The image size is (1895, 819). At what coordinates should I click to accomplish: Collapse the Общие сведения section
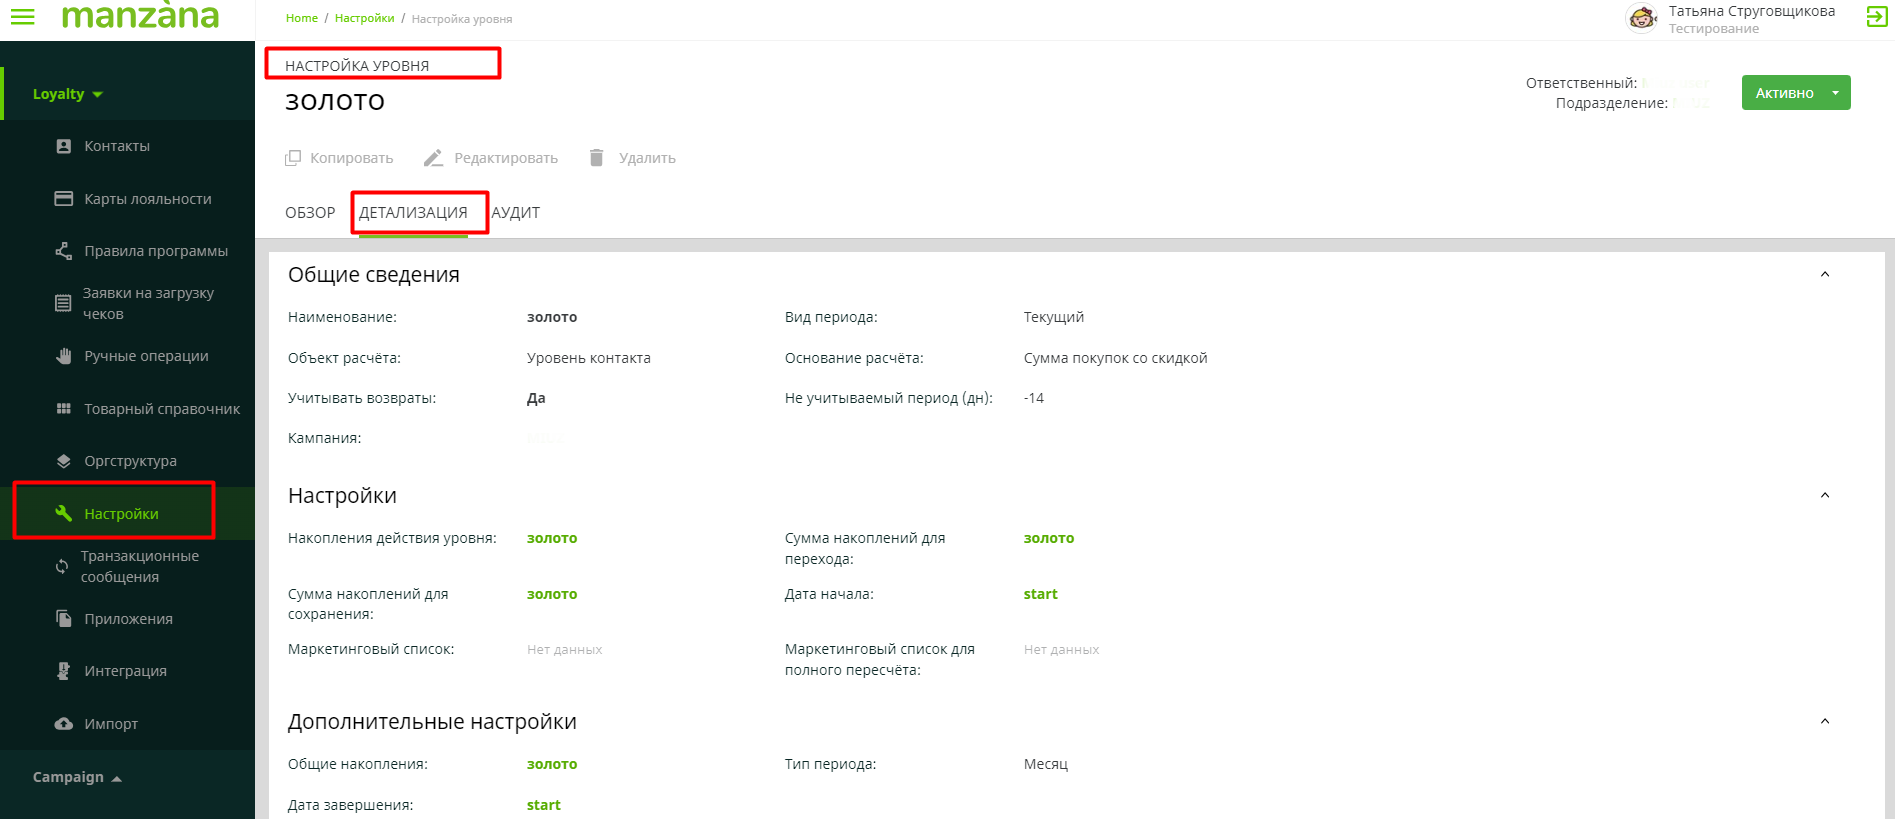[1825, 275]
